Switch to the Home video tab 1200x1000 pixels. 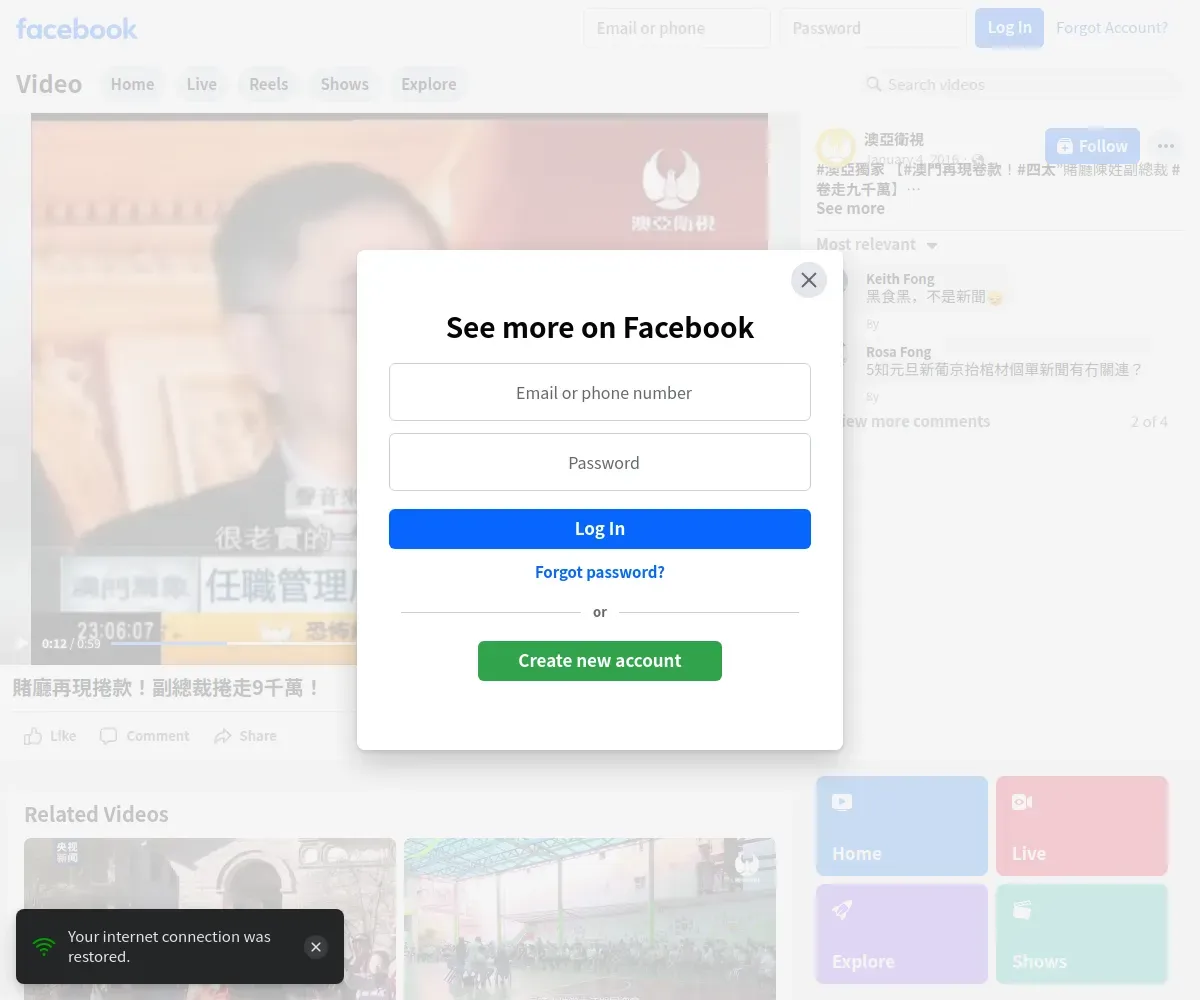[132, 84]
